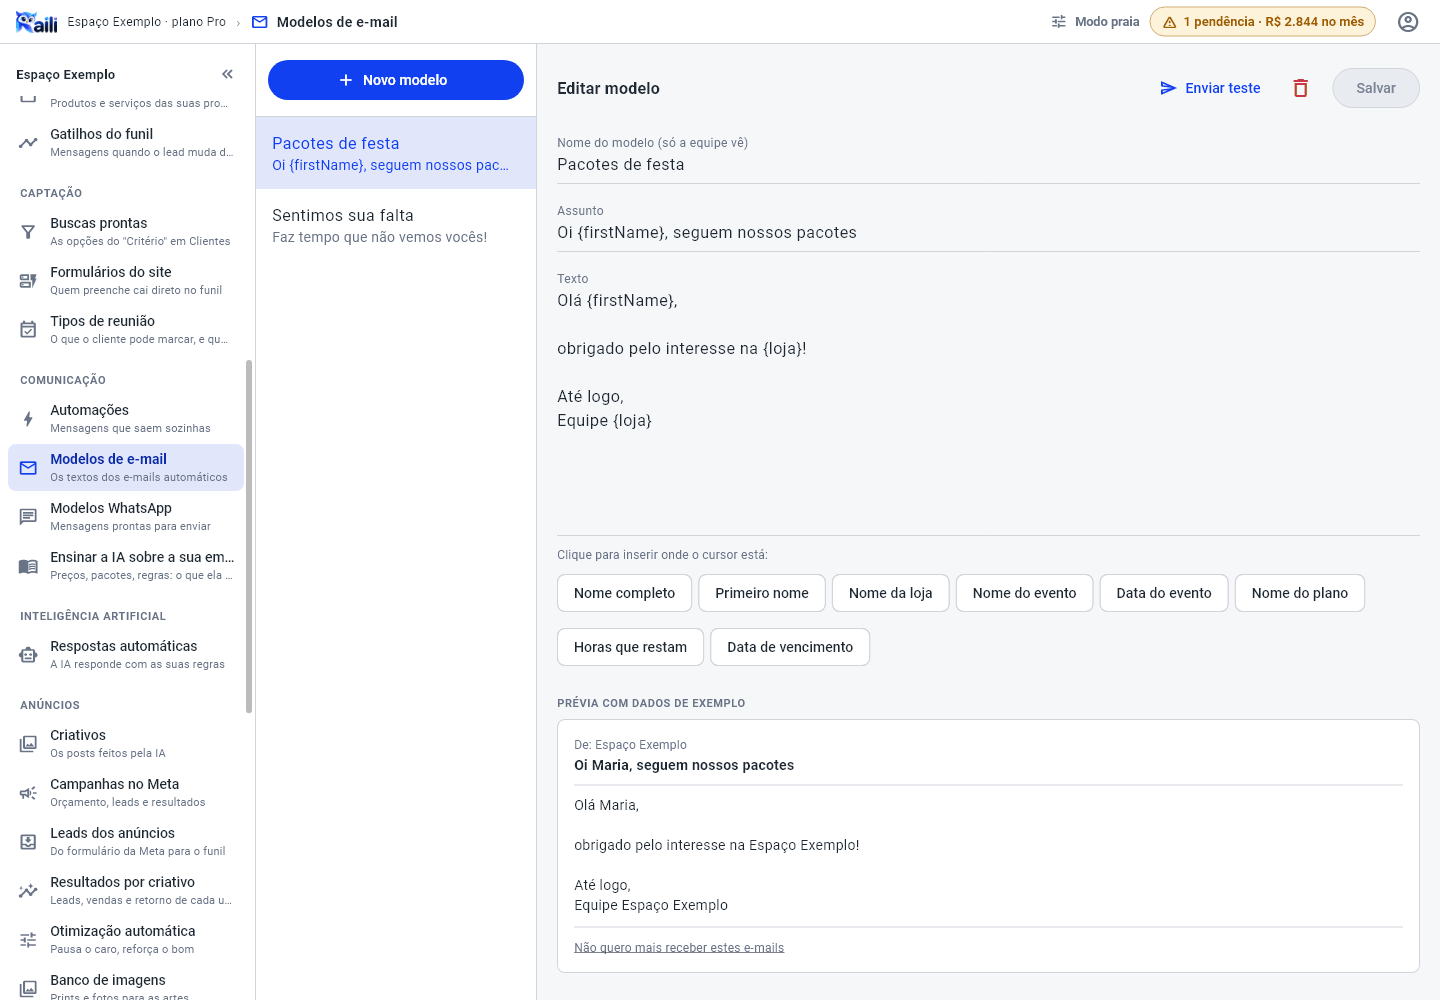The image size is (1440, 1000).
Task: Open the 1 pendência billing warning badge
Action: pos(1262,22)
